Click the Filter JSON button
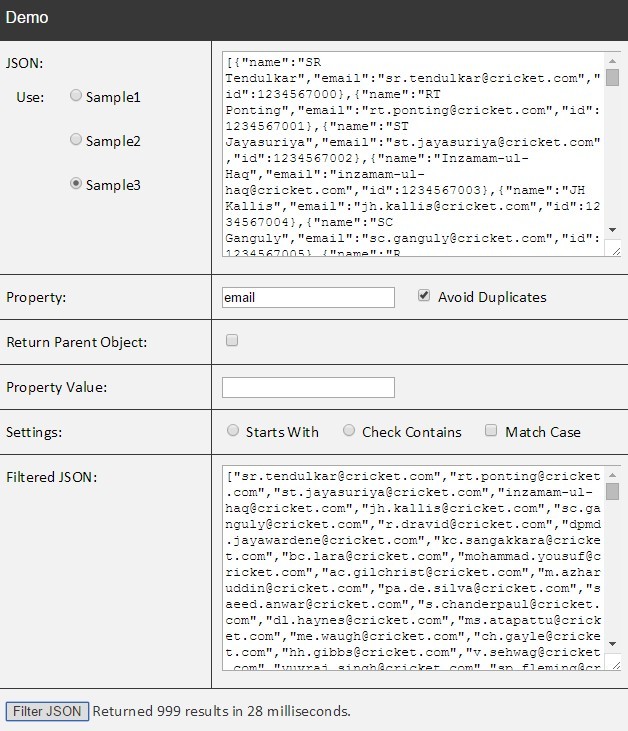Image resolution: width=628 pixels, height=731 pixels. pyautogui.click(x=47, y=711)
